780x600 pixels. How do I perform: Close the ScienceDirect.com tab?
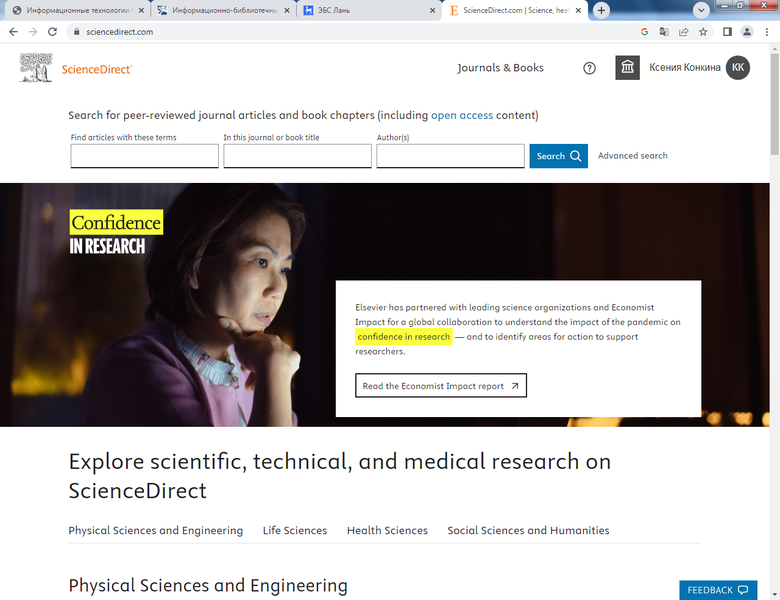click(578, 10)
